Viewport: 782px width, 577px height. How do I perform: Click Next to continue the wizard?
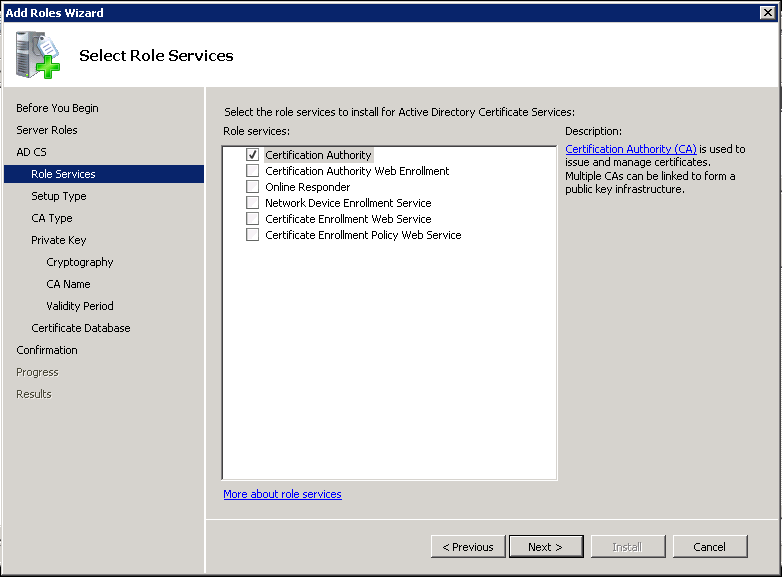546,547
